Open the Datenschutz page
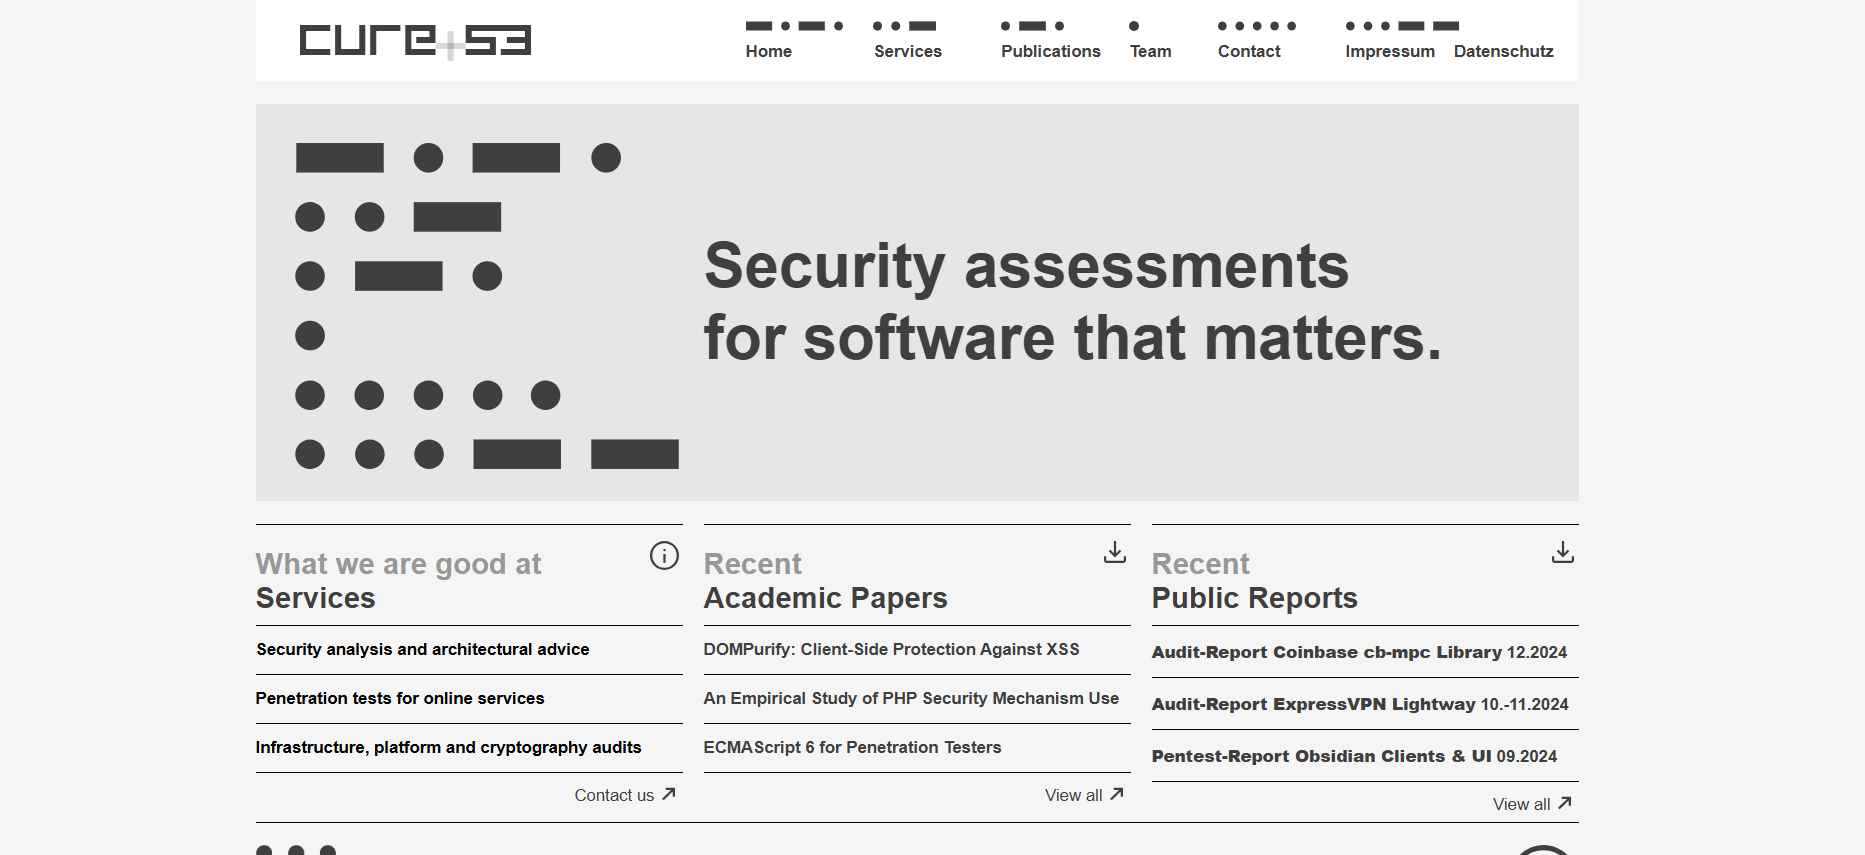This screenshot has height=855, width=1865. coord(1504,51)
